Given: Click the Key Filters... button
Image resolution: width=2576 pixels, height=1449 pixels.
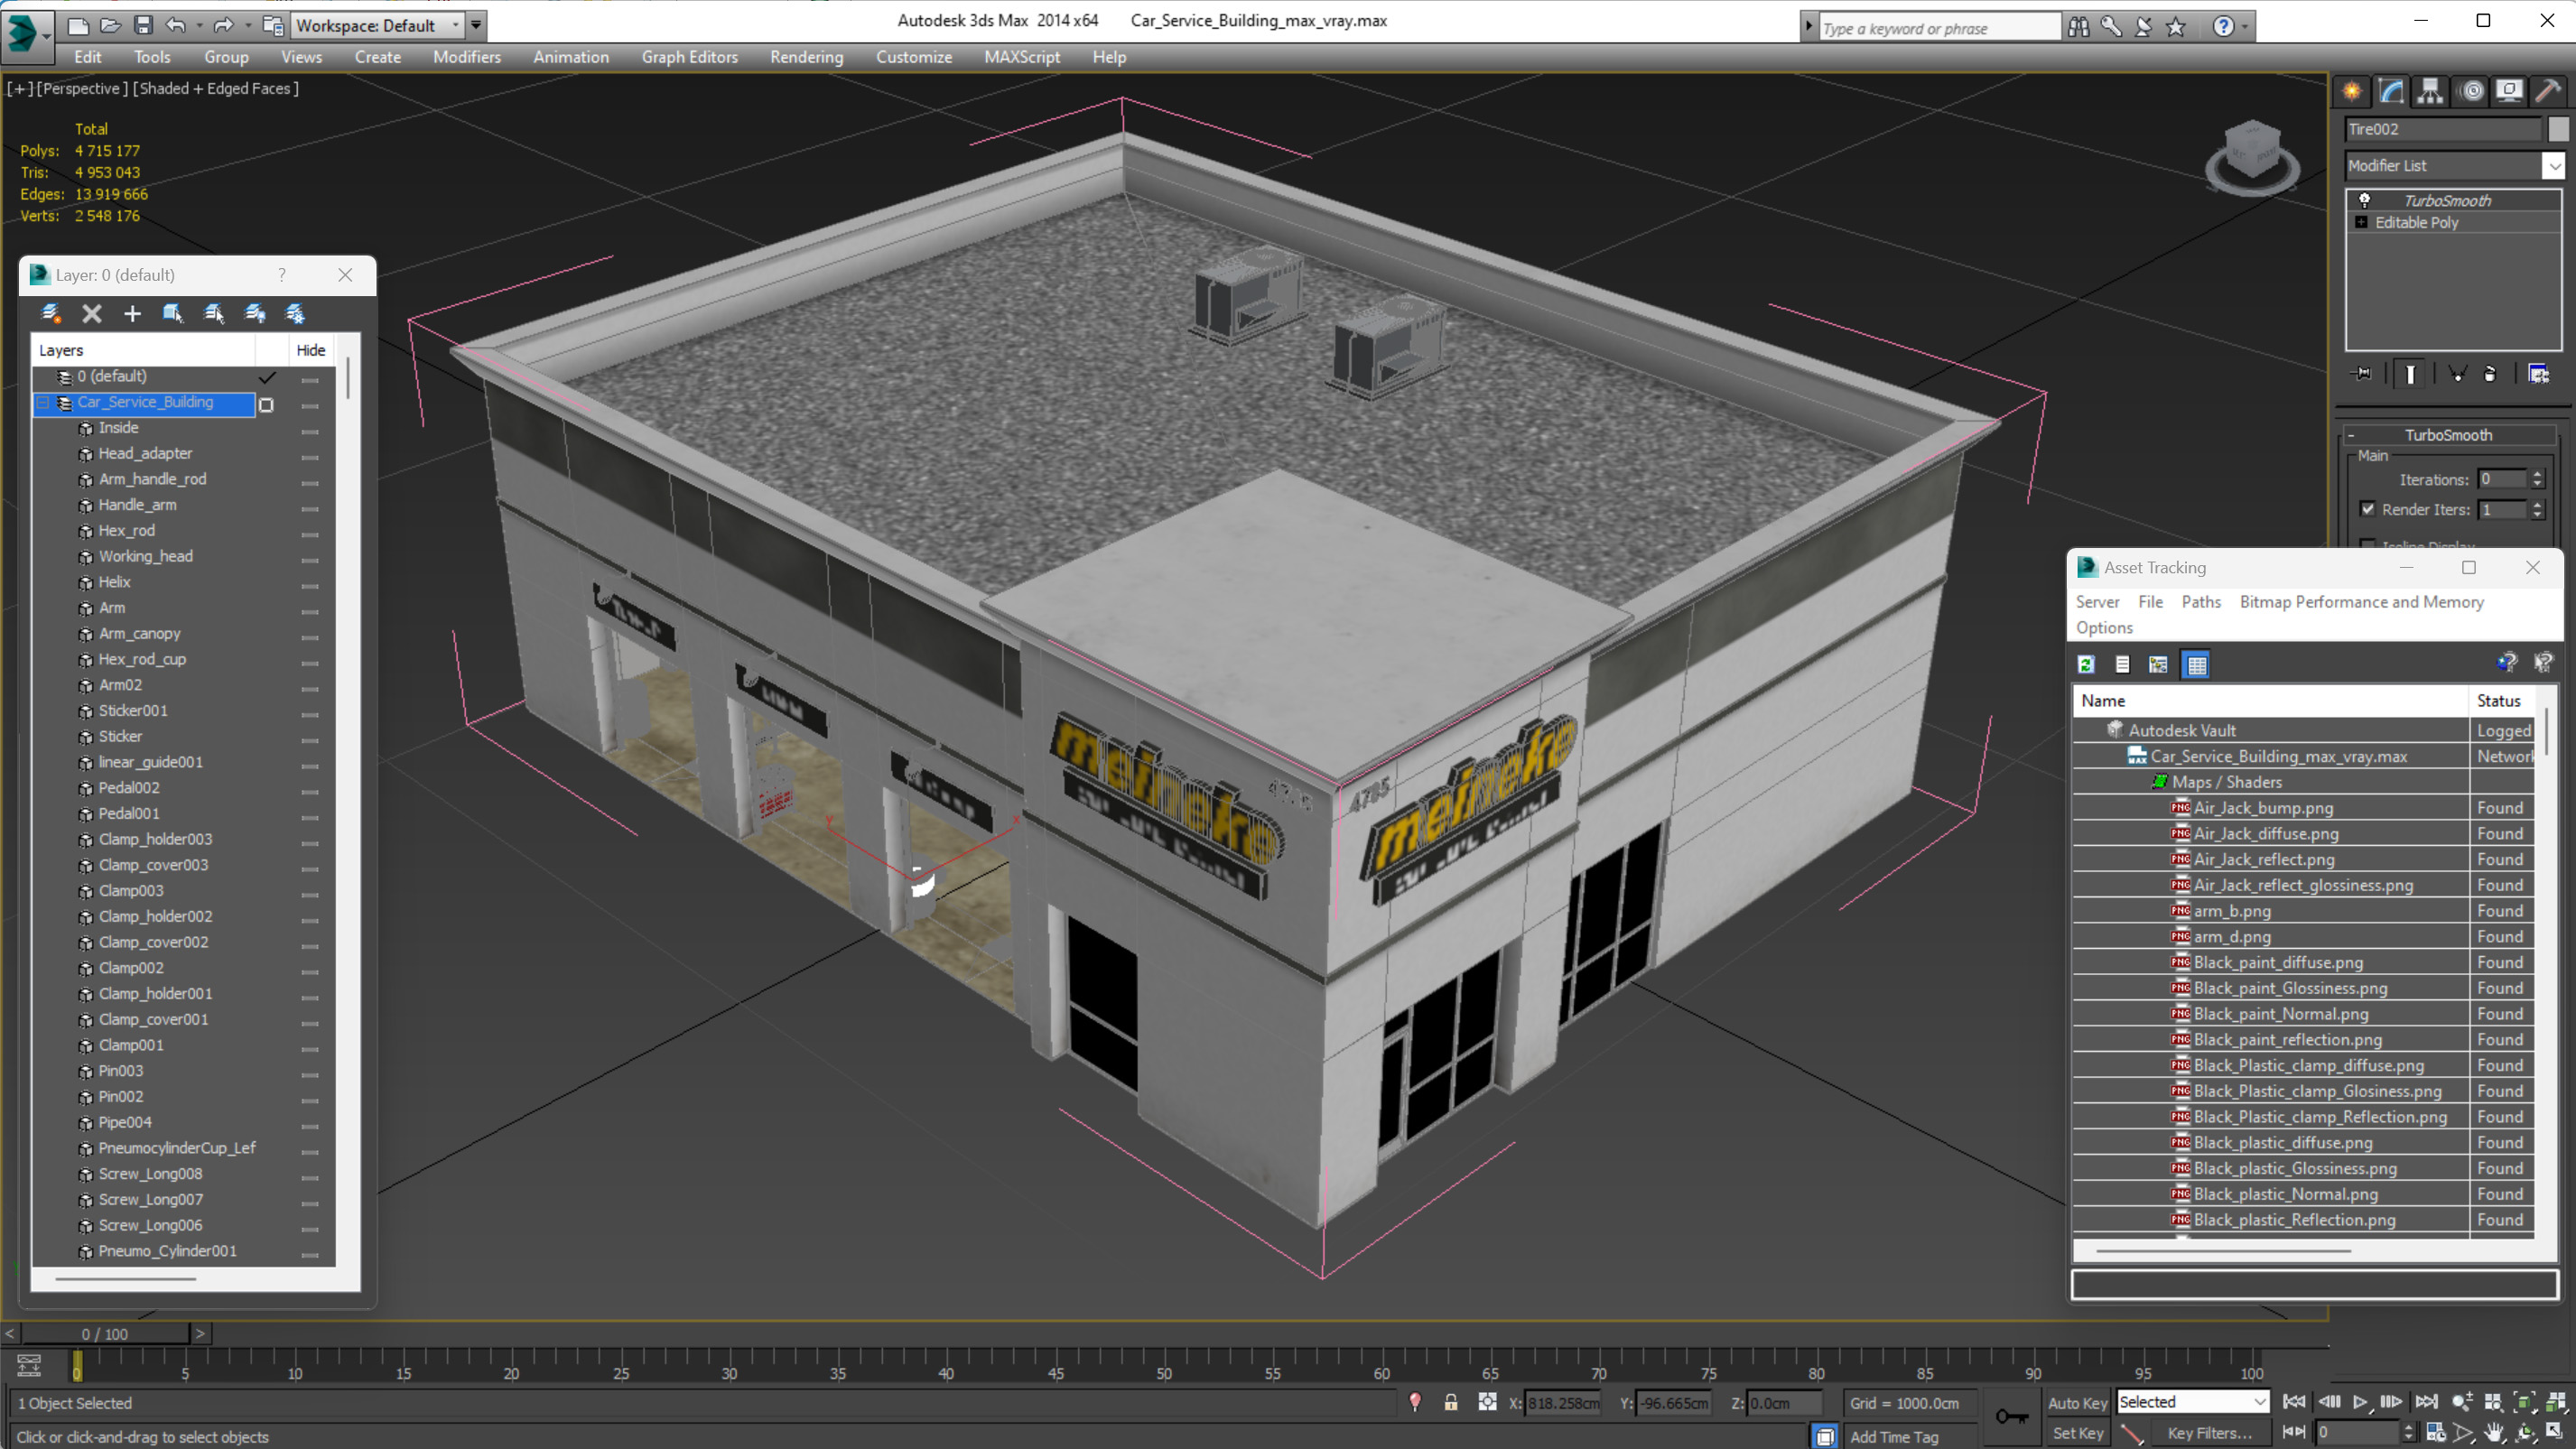Looking at the screenshot, I should pos(2209,1433).
